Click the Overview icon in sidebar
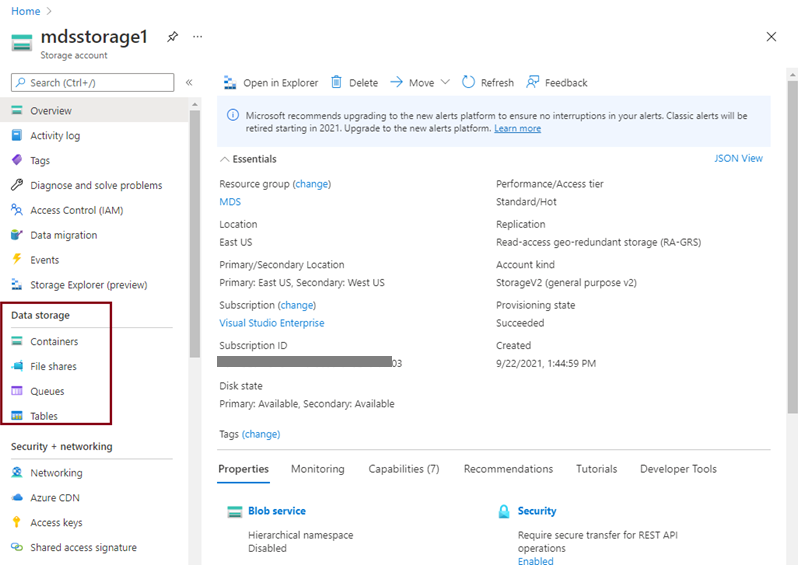The image size is (798, 565). click(x=17, y=110)
